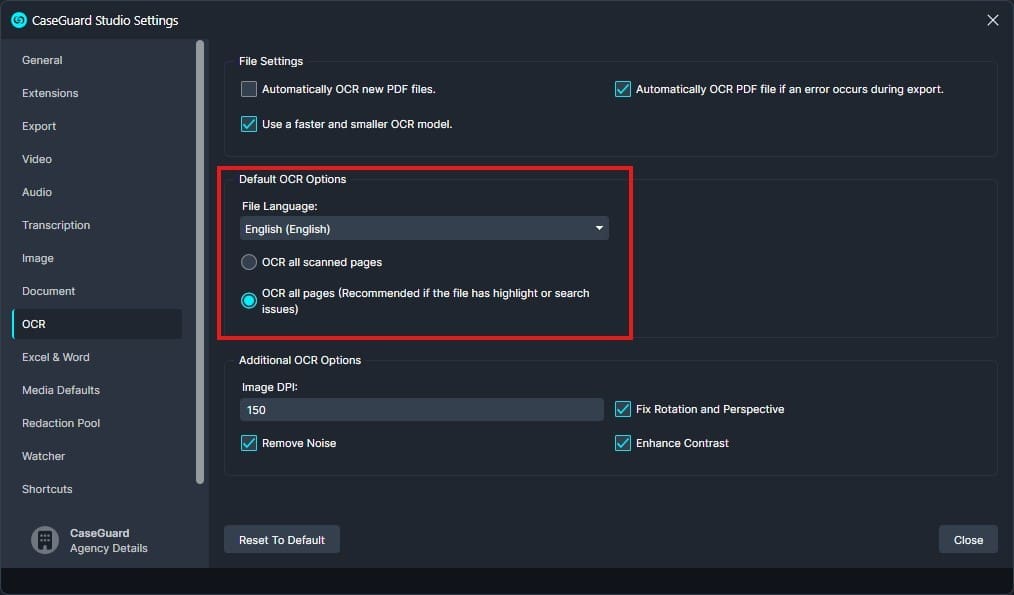Image resolution: width=1014 pixels, height=595 pixels.
Task: Click the Reset To Default button
Action: (282, 539)
